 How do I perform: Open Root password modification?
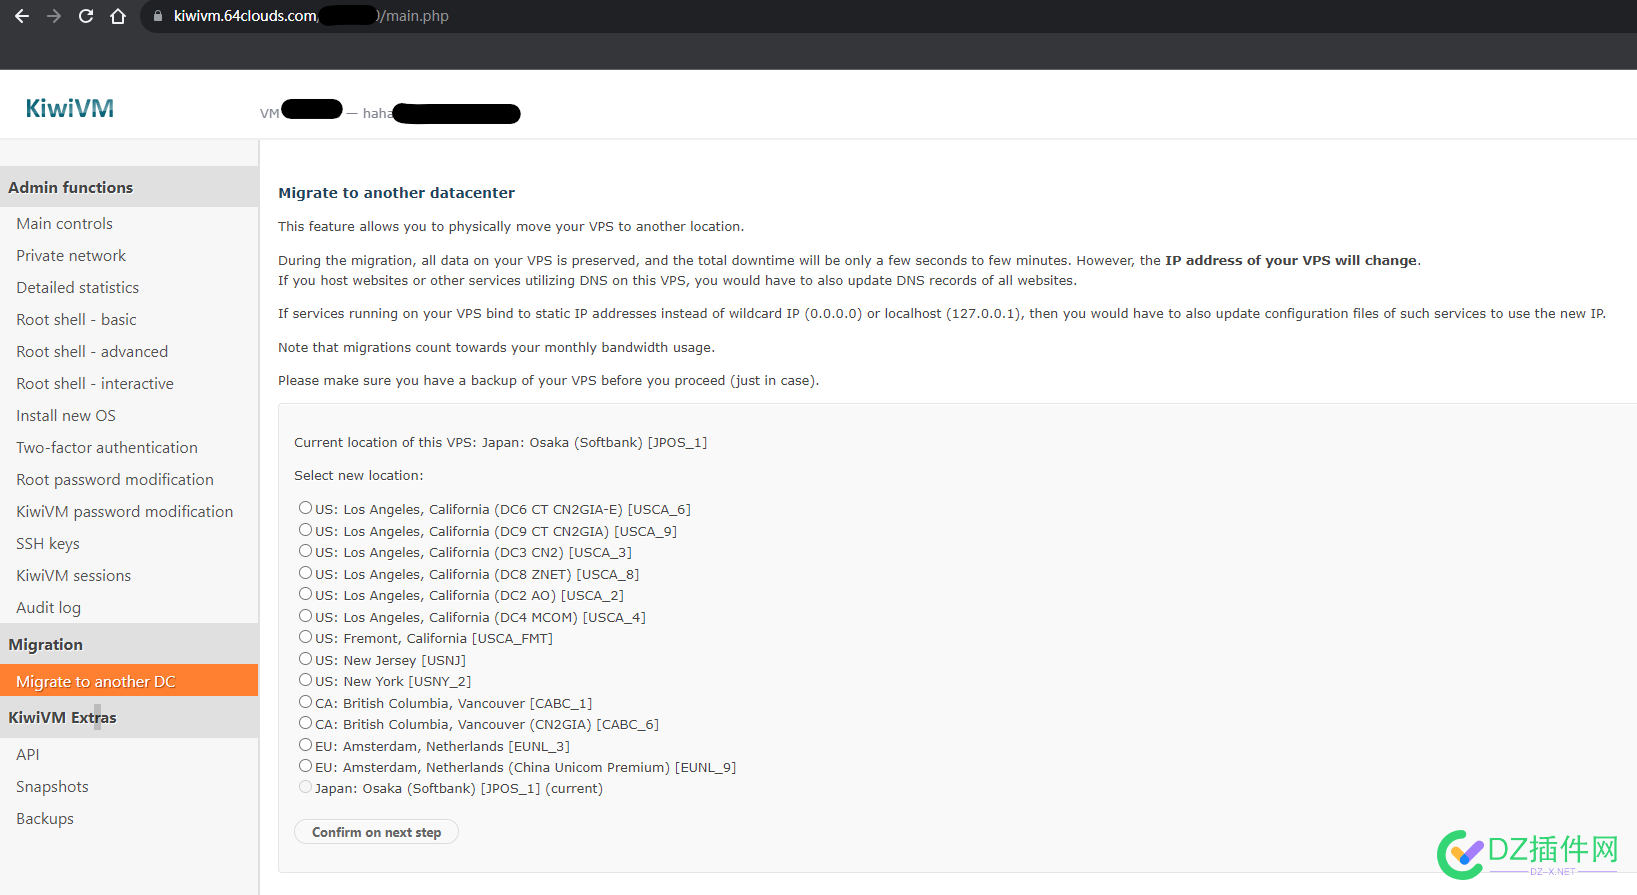pos(115,480)
